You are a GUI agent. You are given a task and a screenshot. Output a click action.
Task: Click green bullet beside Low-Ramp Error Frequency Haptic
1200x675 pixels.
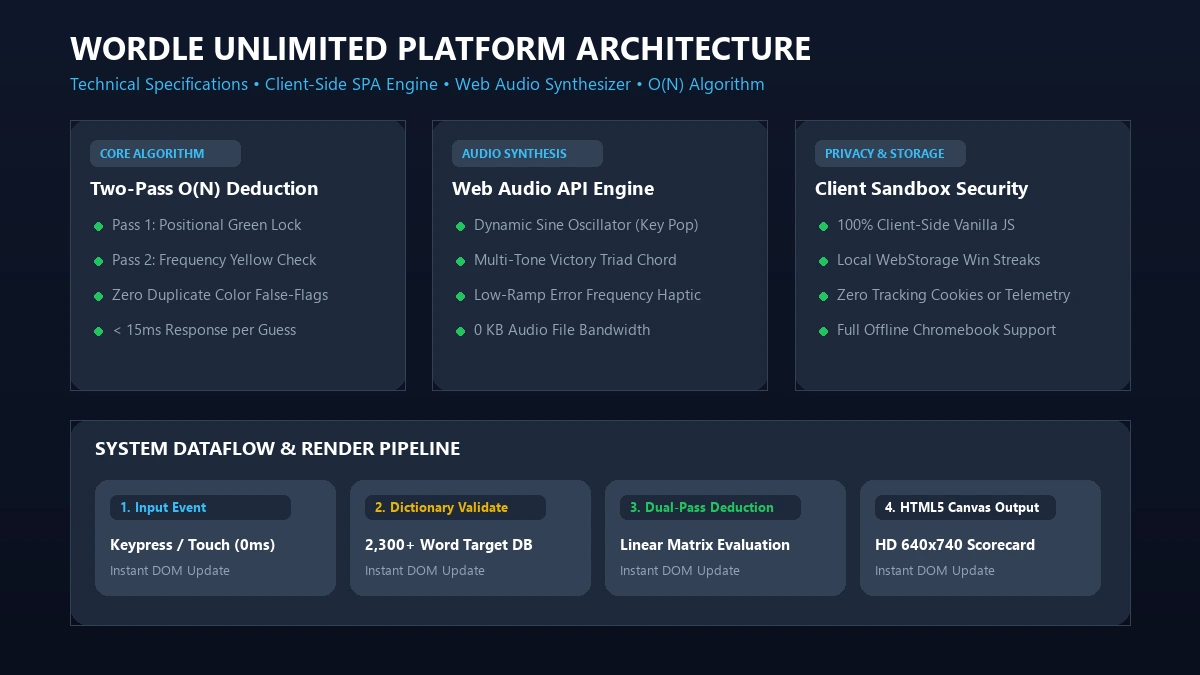pos(460,296)
